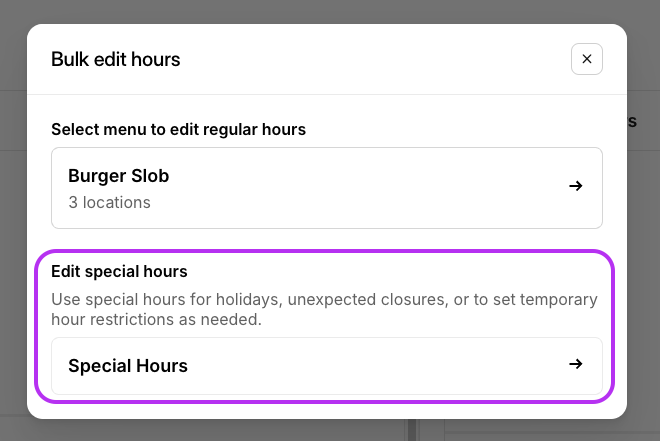660x441 pixels.
Task: Click the dimmed backdrop below the dialog
Action: pyautogui.click(x=330, y=430)
